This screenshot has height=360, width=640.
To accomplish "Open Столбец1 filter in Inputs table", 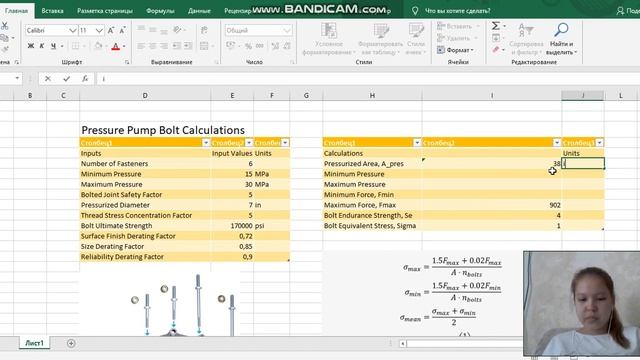I will point(206,142).
